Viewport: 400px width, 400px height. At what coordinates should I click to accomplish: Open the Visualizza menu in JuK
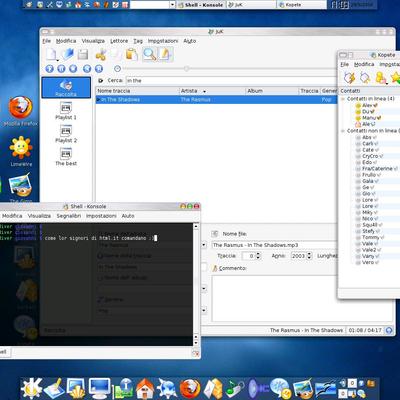tap(93, 41)
